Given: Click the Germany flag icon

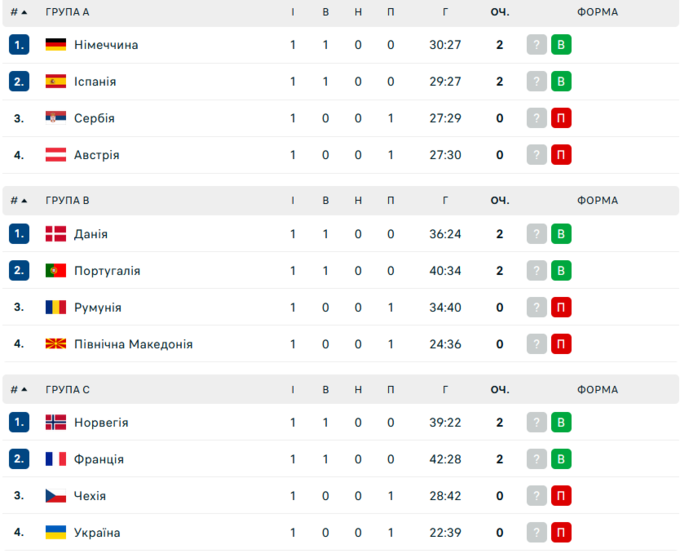Looking at the screenshot, I should 56,45.
